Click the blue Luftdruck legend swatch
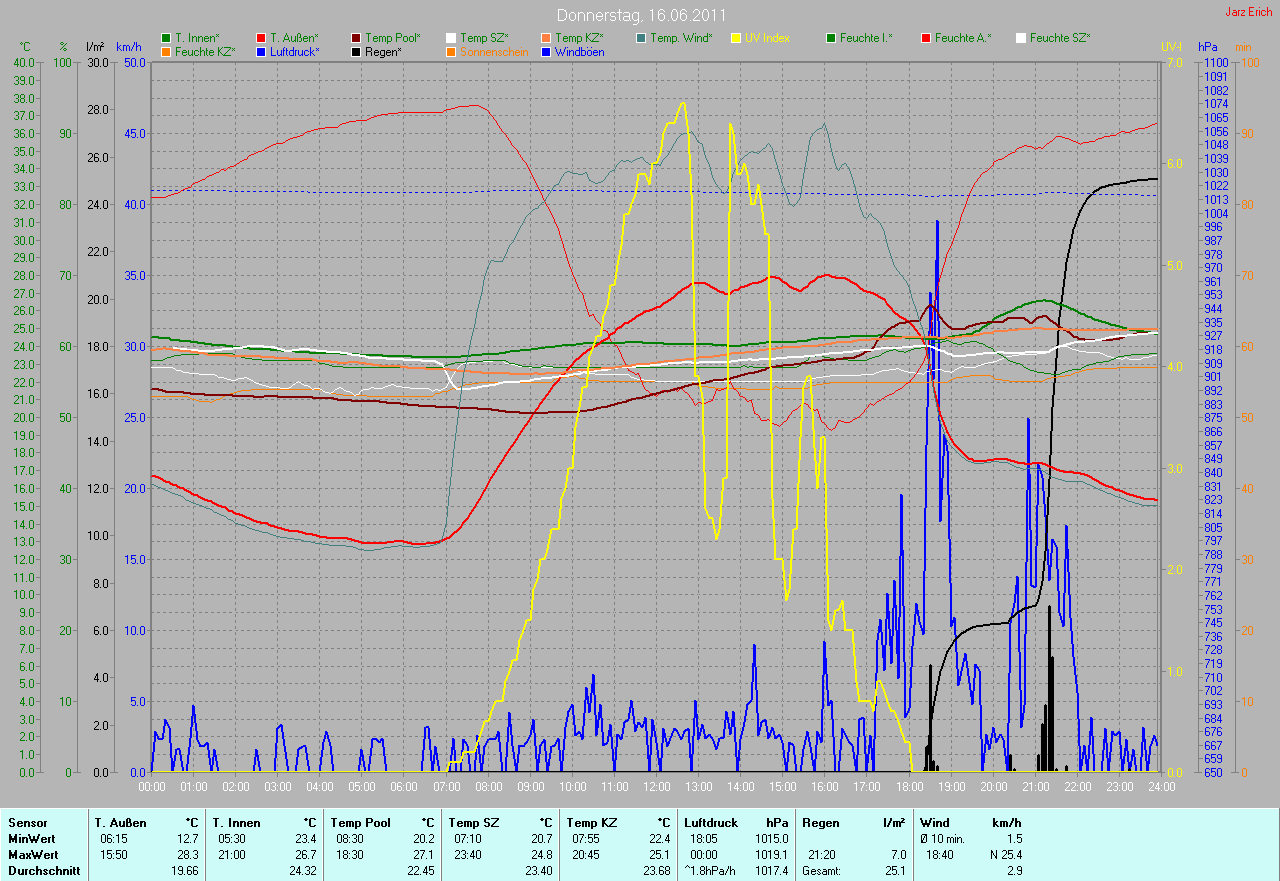The image size is (1280, 881). [x=261, y=52]
